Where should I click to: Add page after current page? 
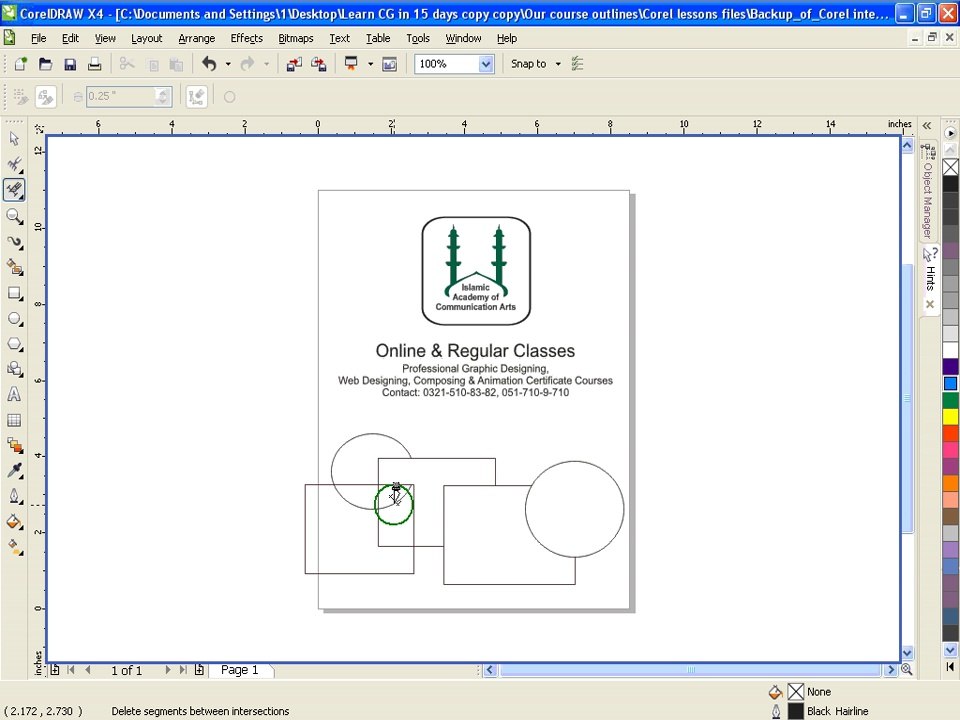tap(199, 670)
